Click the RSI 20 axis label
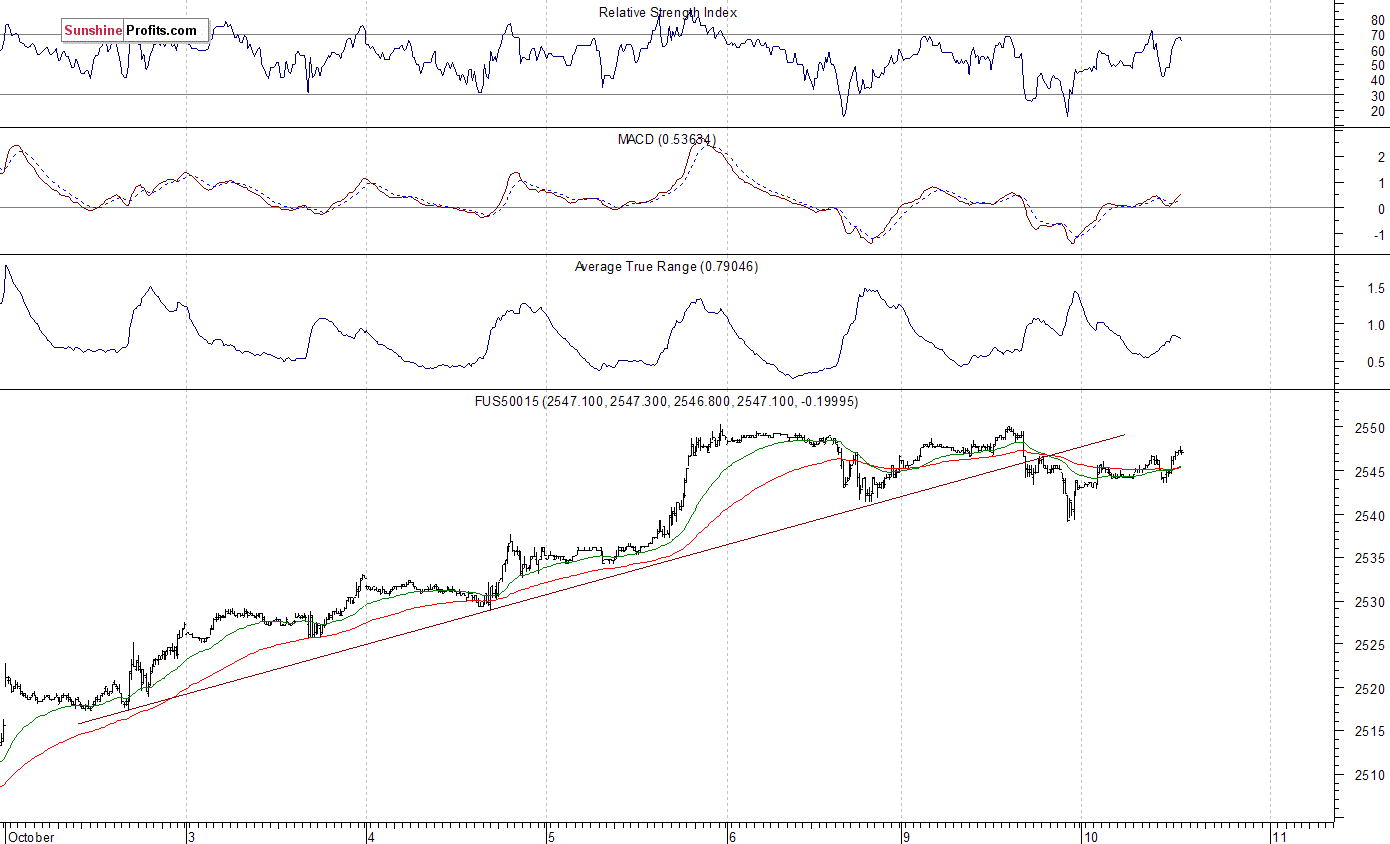1390x844 pixels. point(1377,111)
